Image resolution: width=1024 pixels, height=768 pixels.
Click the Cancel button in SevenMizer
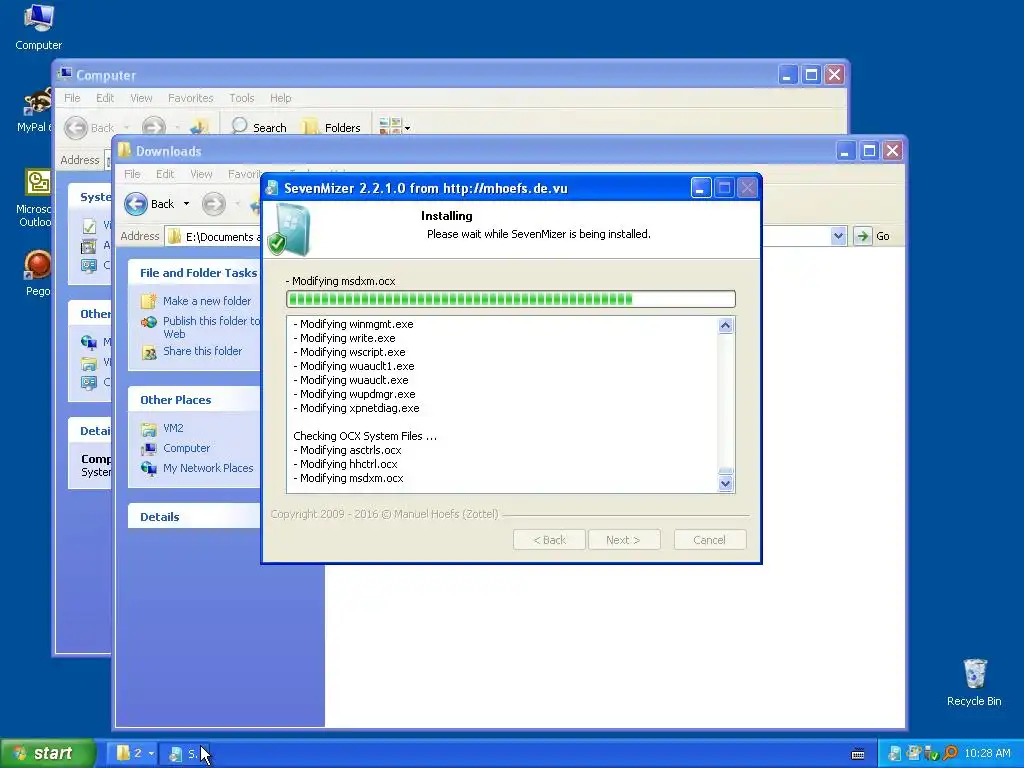709,540
